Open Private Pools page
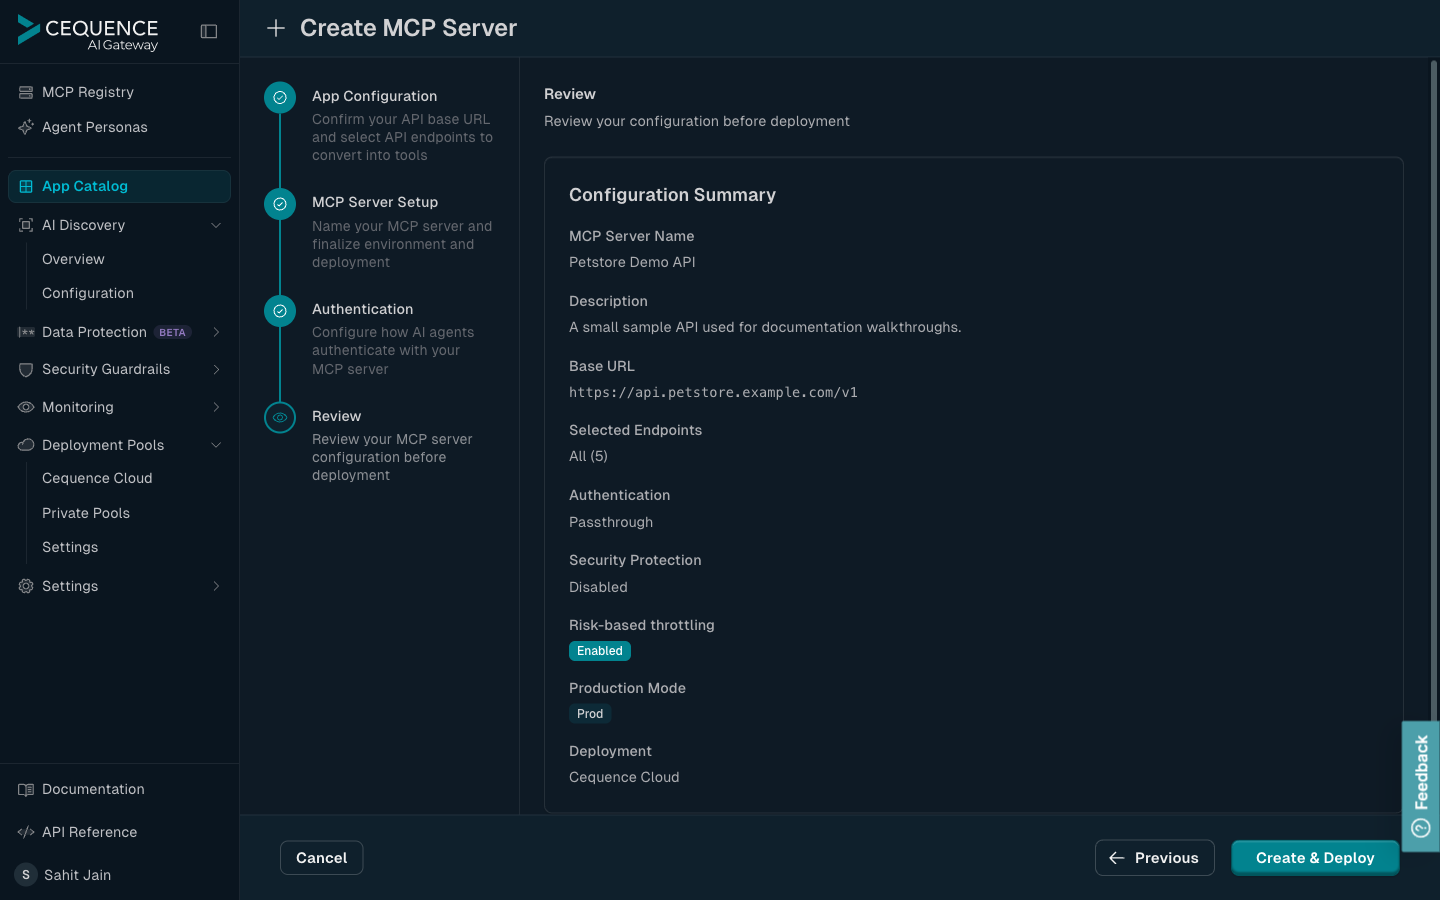The width and height of the screenshot is (1440, 900). pyautogui.click(x=86, y=513)
